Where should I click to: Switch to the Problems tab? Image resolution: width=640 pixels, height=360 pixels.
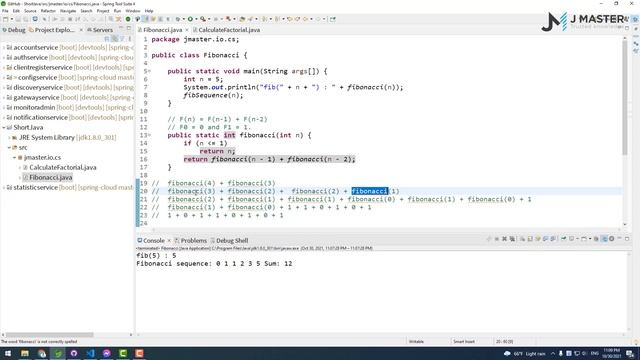click(191, 240)
